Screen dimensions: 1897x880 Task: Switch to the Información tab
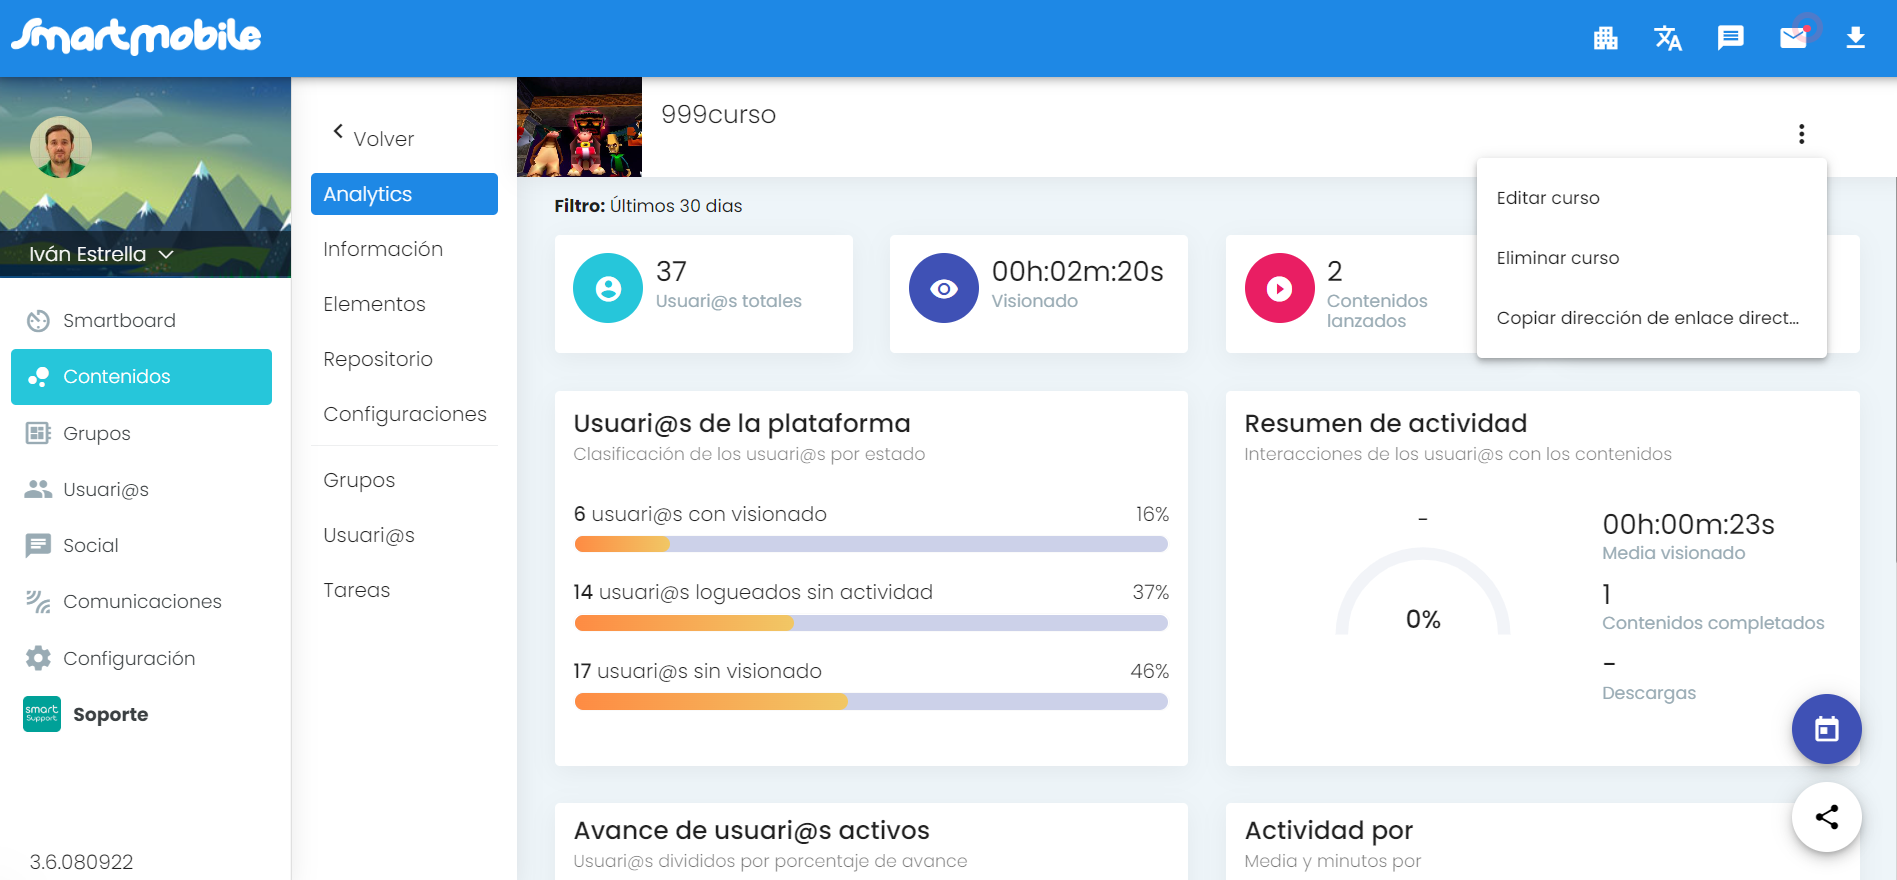click(383, 249)
